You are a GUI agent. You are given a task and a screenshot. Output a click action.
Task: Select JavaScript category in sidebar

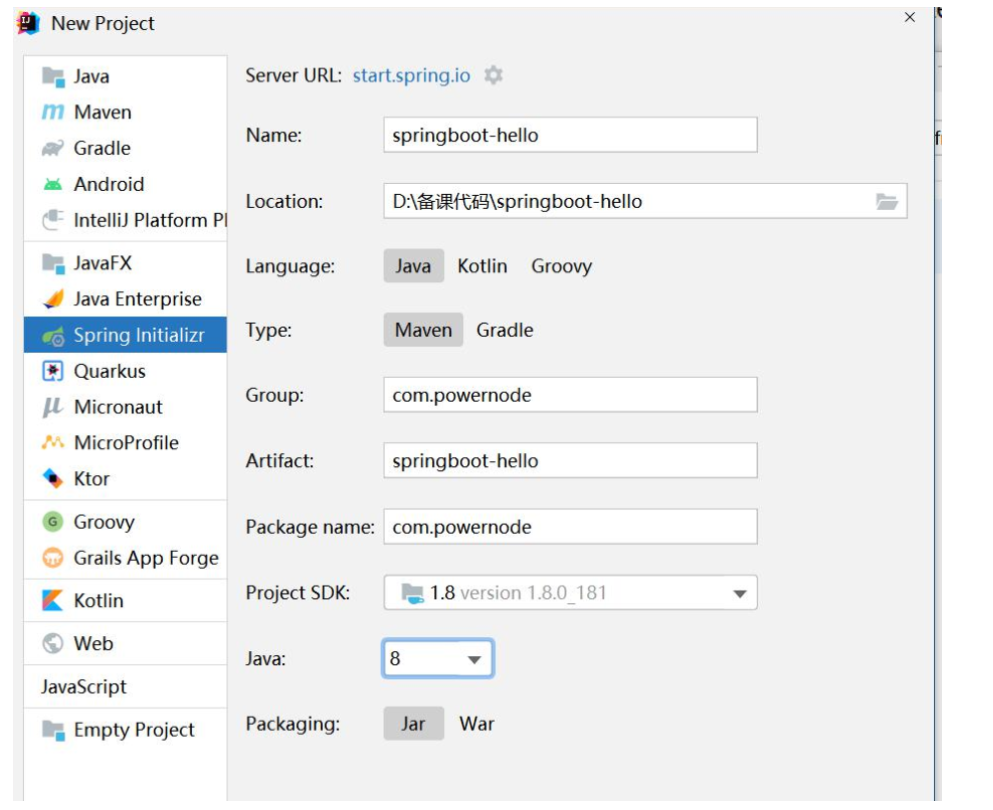tap(125, 687)
